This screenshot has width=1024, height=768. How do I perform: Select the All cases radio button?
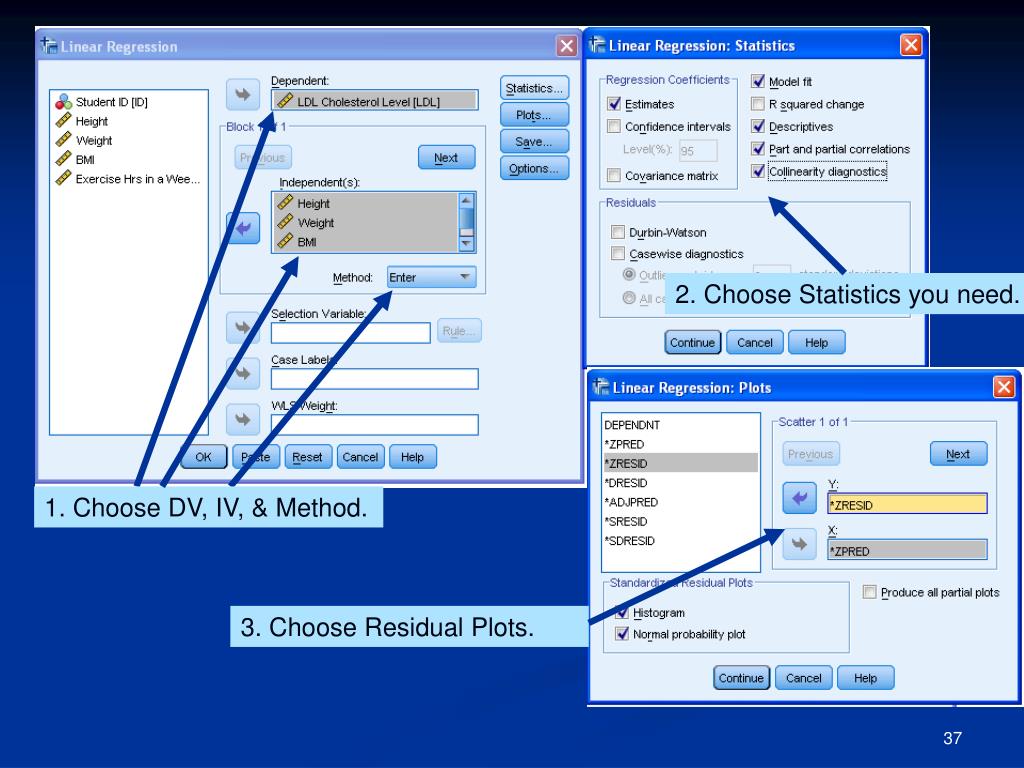[x=630, y=298]
